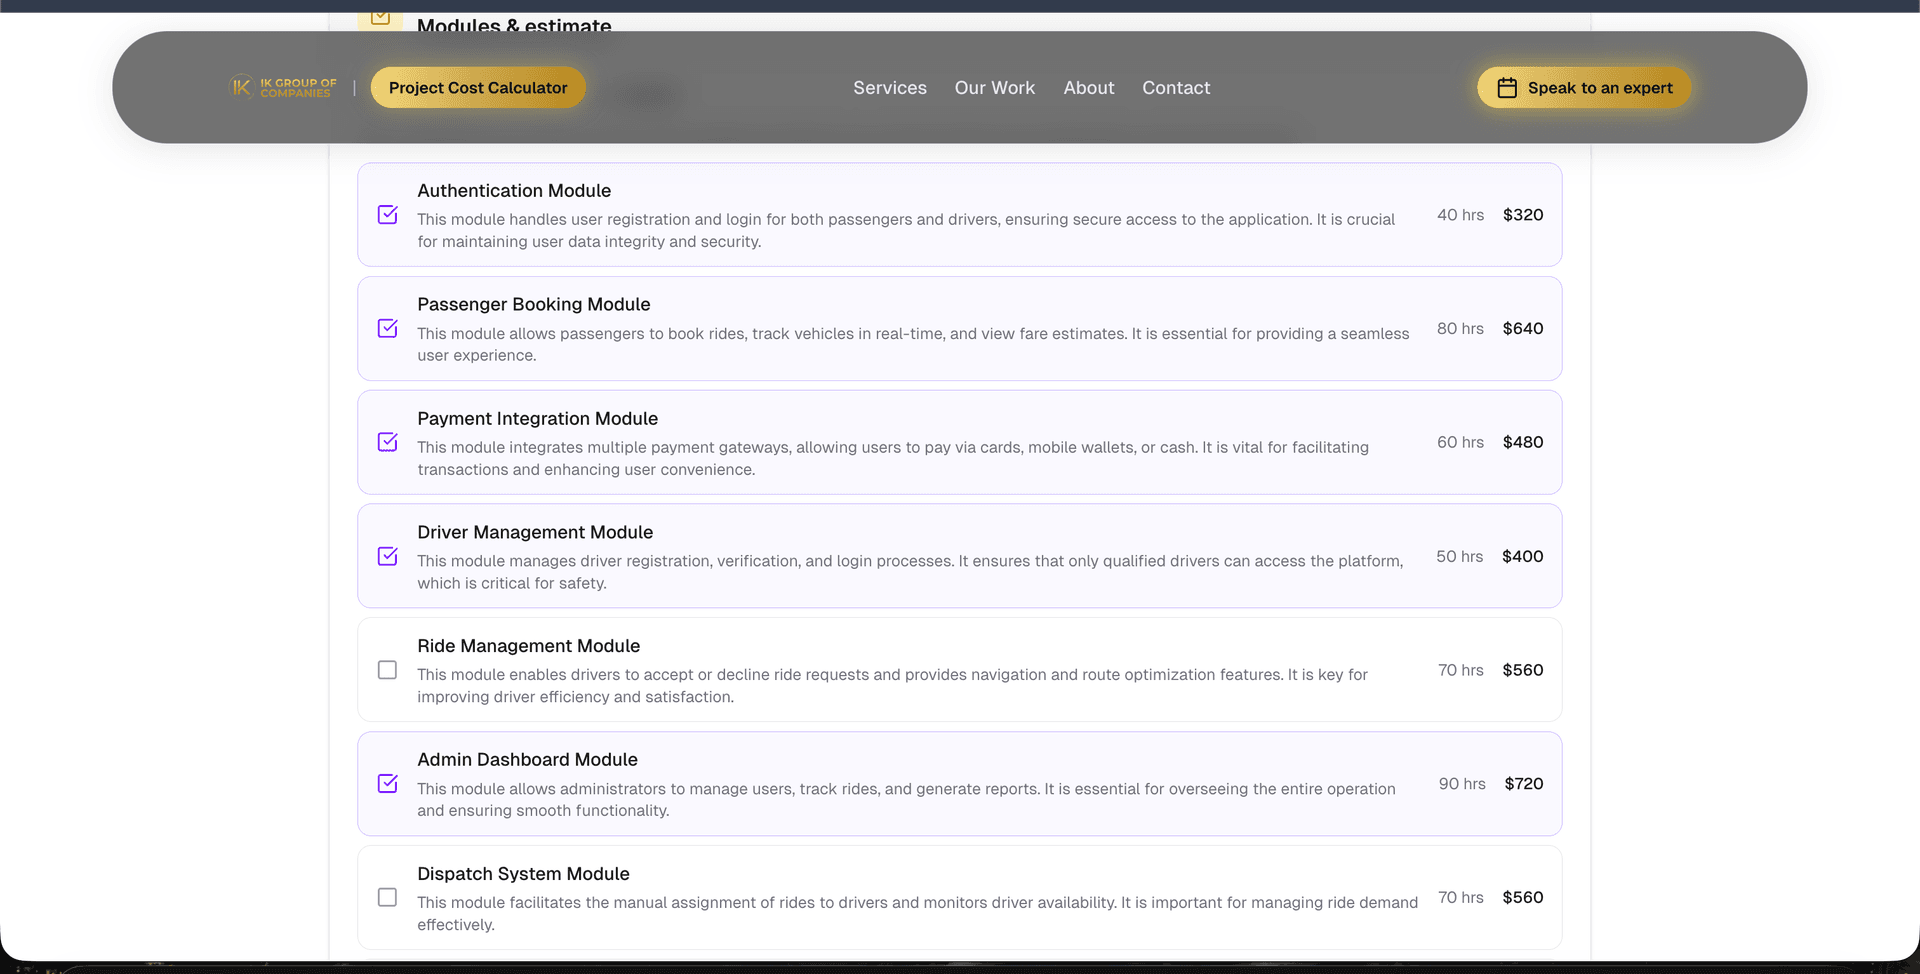
Task: Uncheck the Authentication Module checkbox
Action: pyautogui.click(x=388, y=215)
